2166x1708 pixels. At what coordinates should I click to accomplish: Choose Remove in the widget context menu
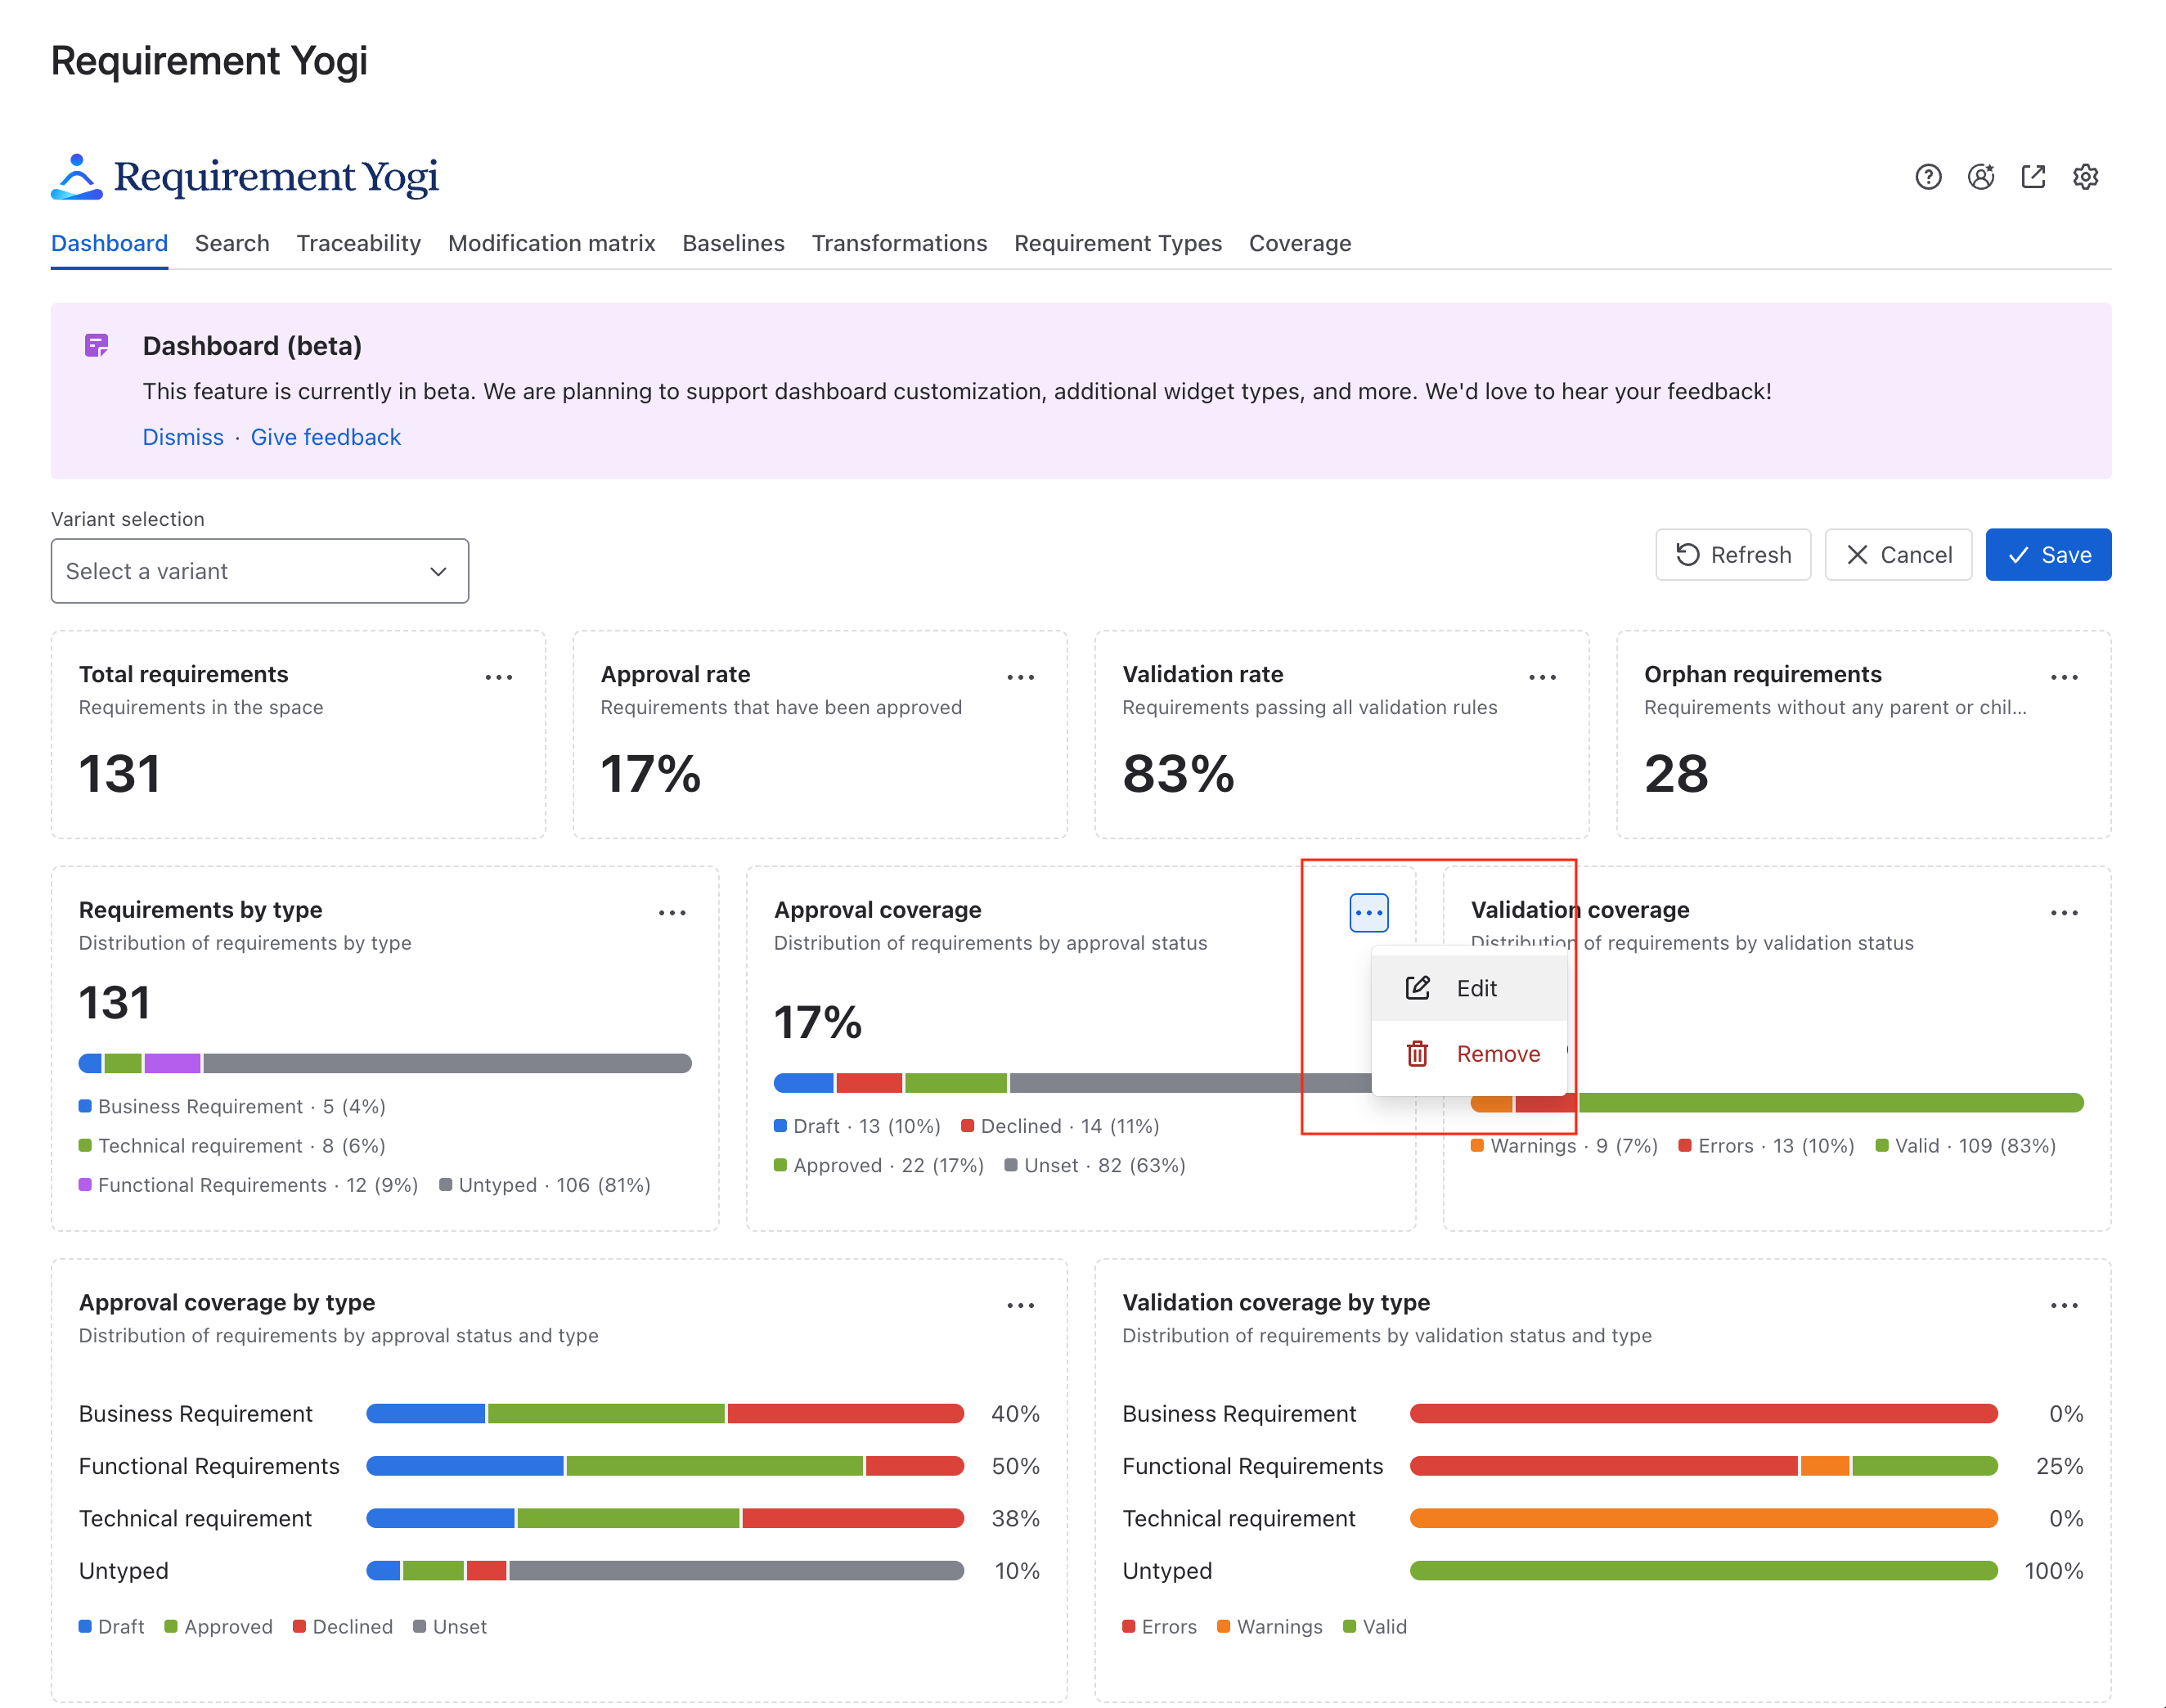[x=1469, y=1054]
